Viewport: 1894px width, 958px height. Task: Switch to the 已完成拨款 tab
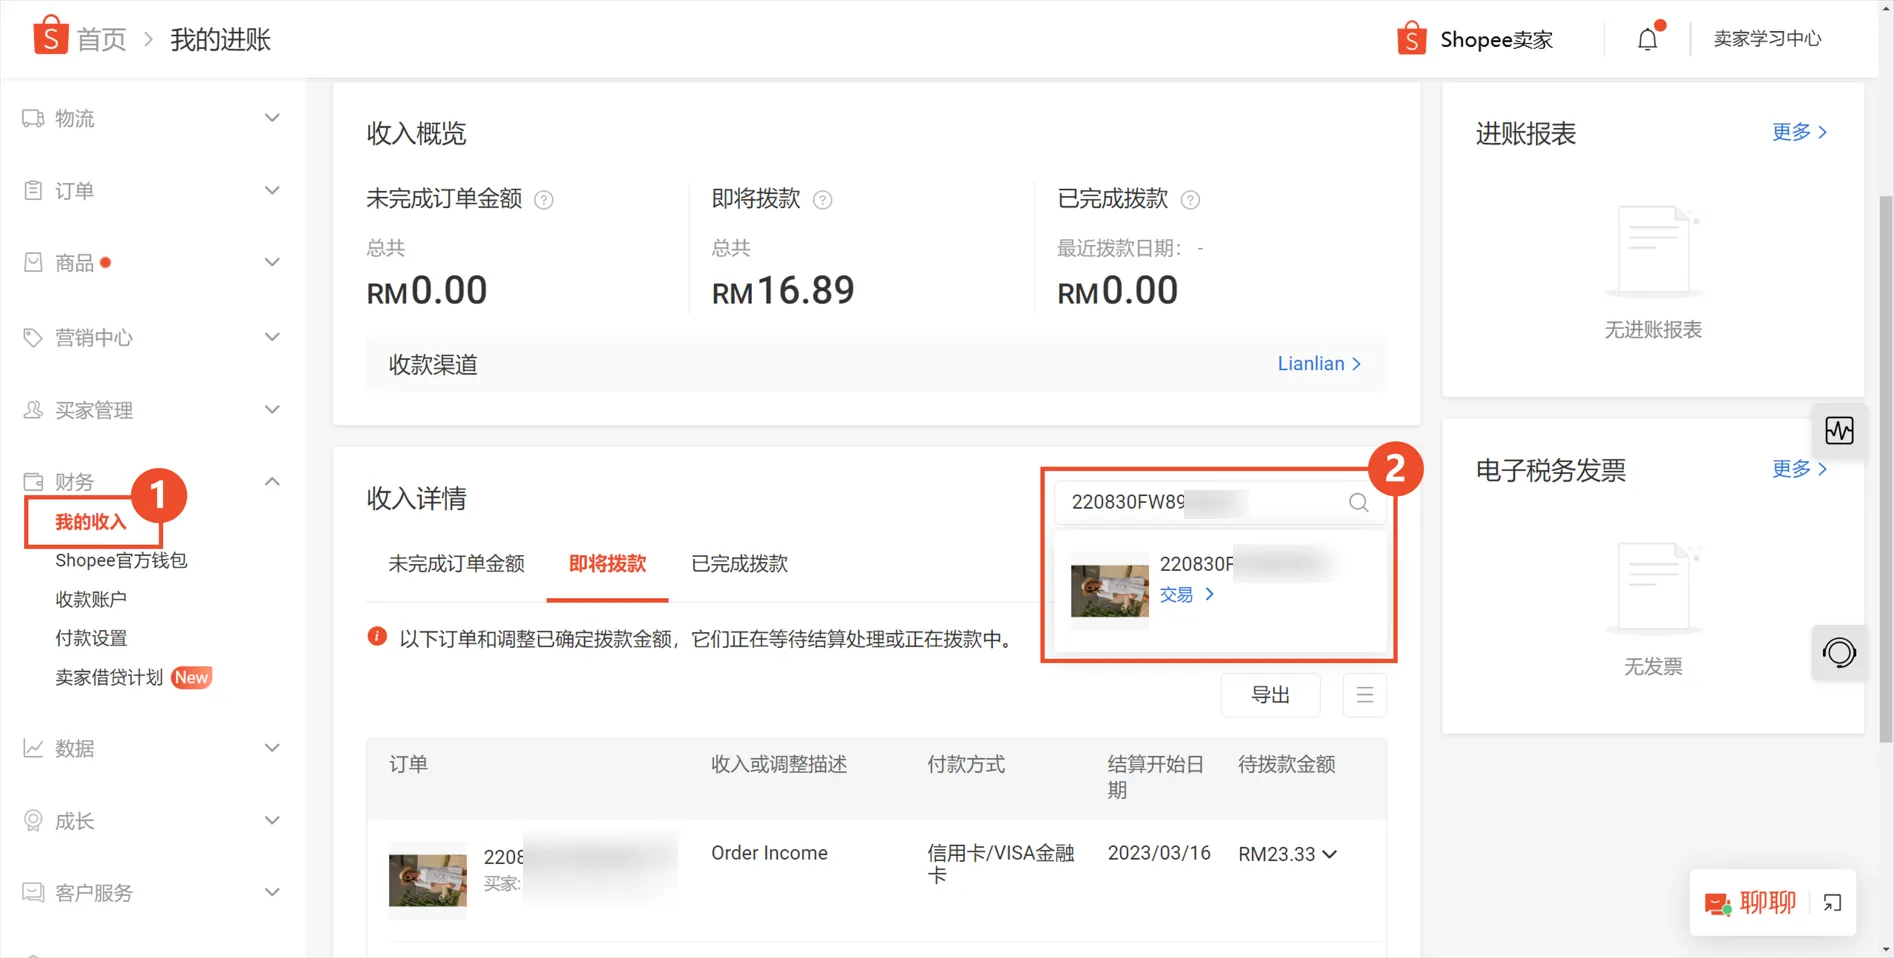pyautogui.click(x=737, y=564)
